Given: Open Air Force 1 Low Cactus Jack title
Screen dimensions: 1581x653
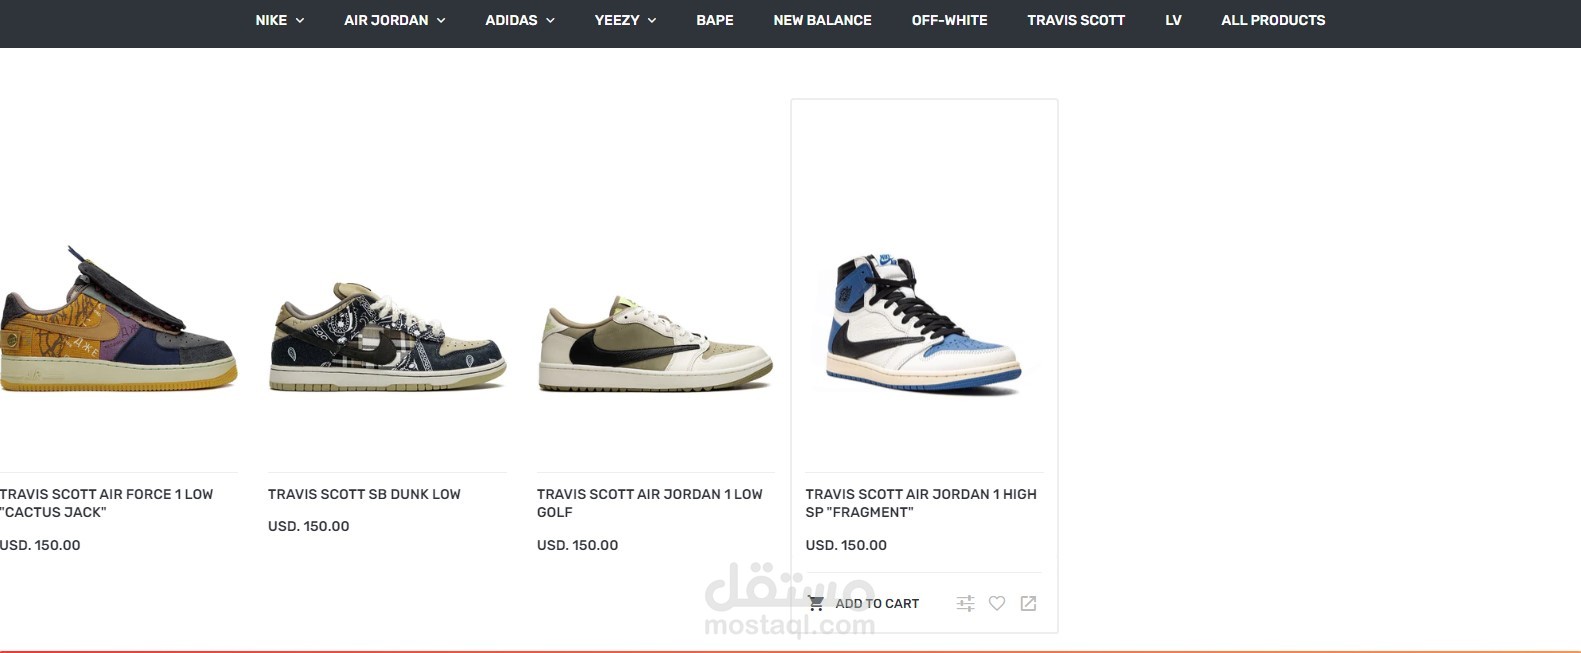Looking at the screenshot, I should 106,503.
